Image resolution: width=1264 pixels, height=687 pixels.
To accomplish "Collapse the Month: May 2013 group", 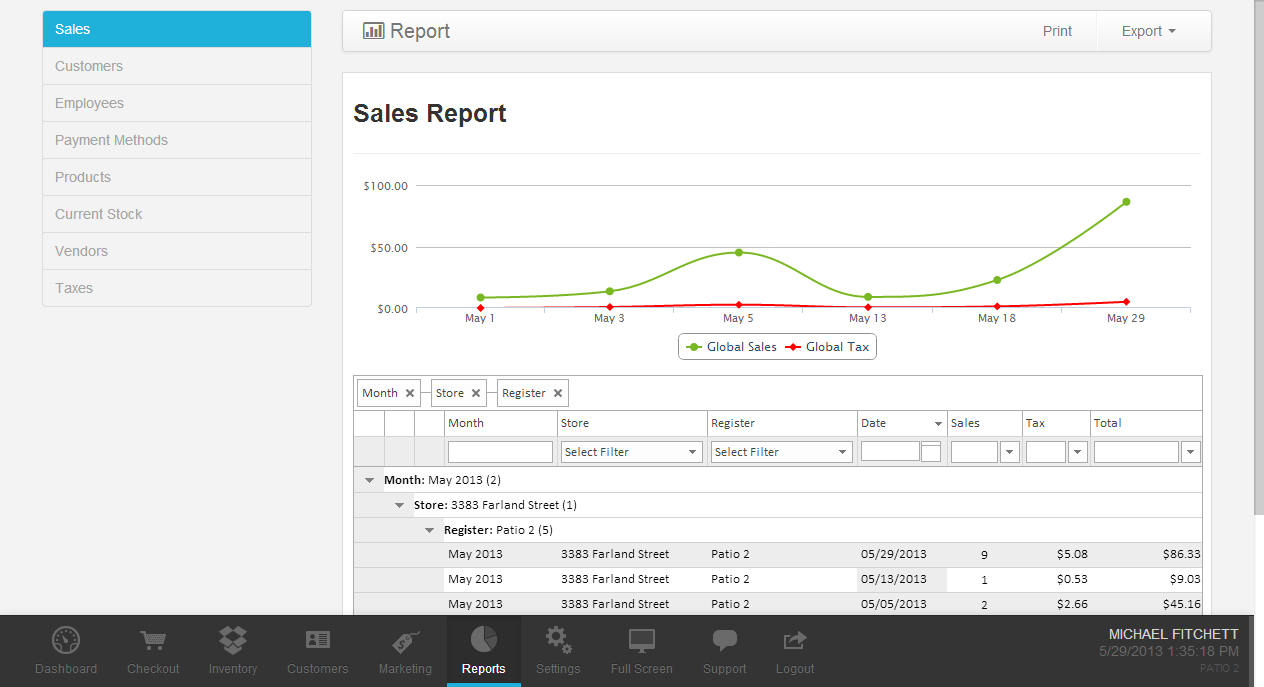I will 371,481.
